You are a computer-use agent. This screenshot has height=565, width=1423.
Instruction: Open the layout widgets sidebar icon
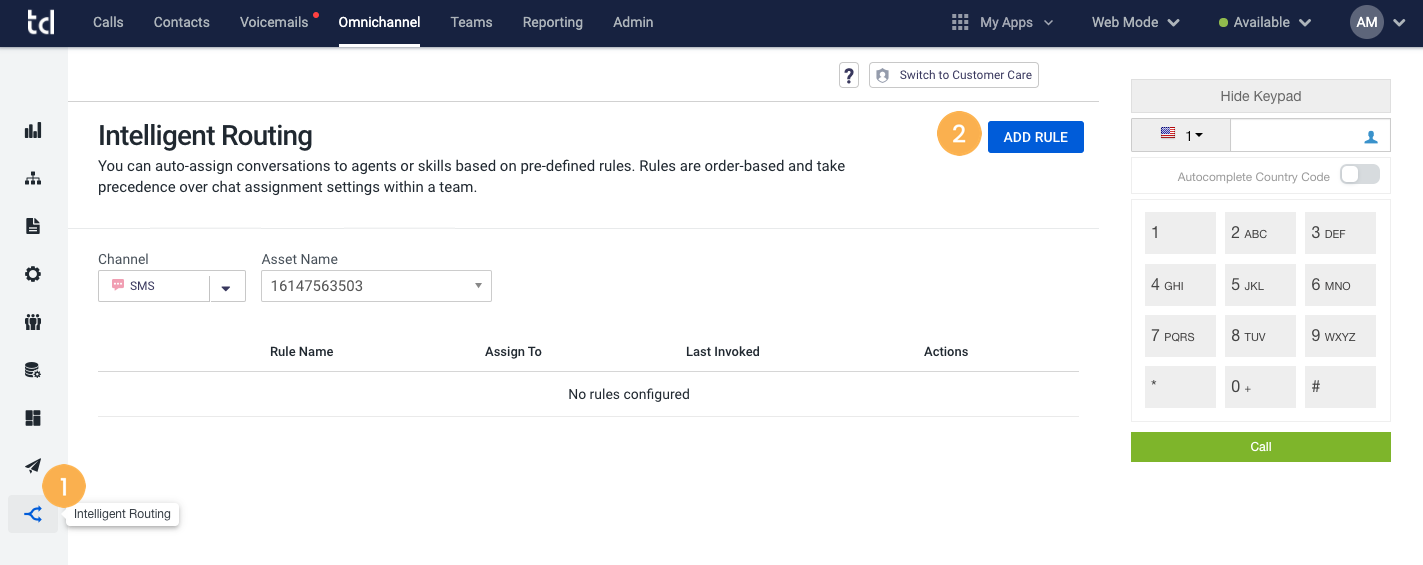[33, 418]
